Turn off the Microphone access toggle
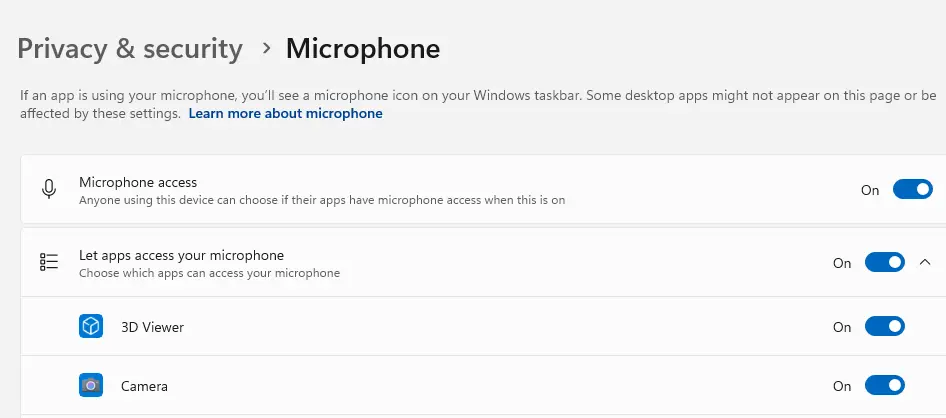This screenshot has width=946, height=418. pyautogui.click(x=912, y=190)
